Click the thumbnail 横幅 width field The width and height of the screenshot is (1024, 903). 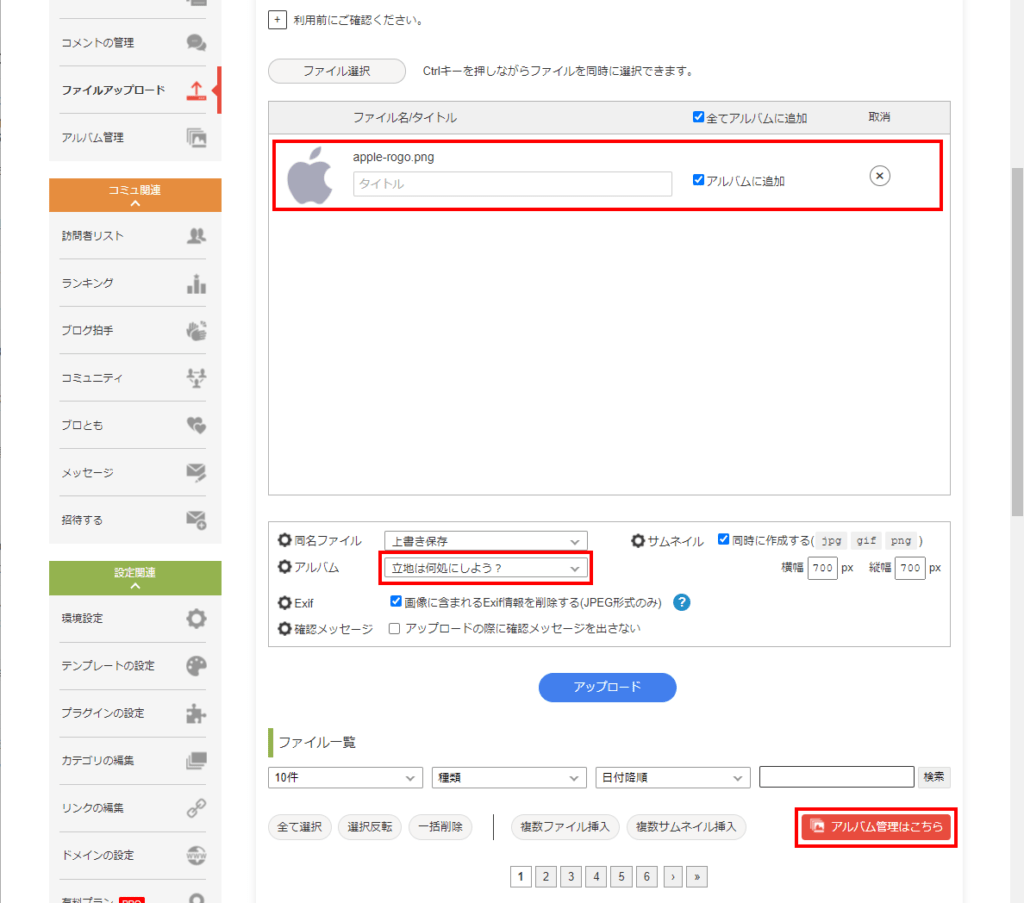click(822, 568)
